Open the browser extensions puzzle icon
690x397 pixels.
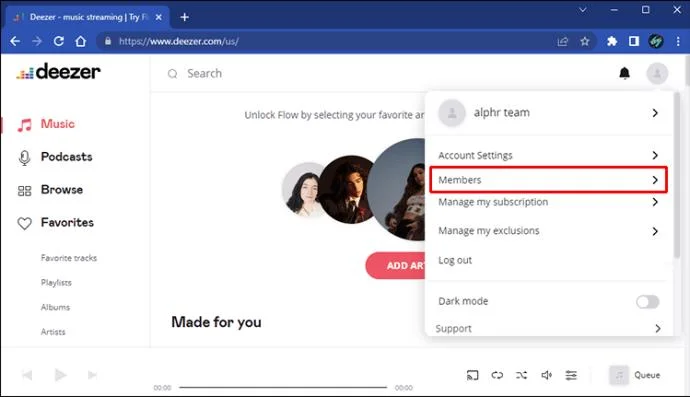point(612,41)
